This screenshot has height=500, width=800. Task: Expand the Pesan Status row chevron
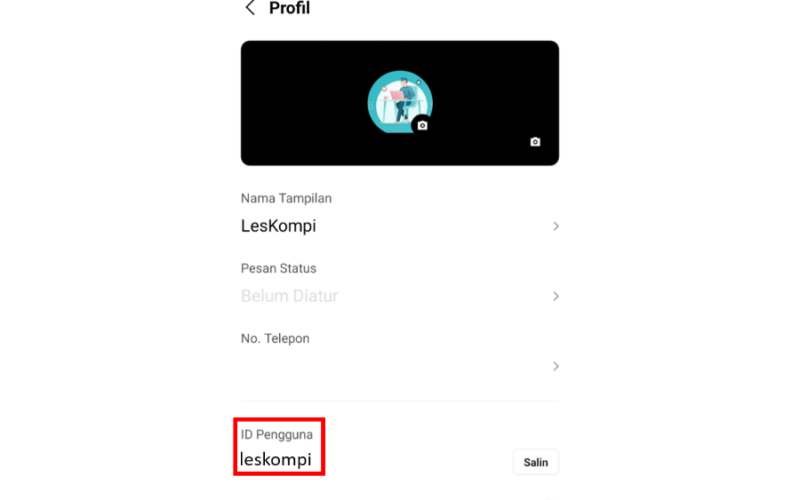point(556,296)
